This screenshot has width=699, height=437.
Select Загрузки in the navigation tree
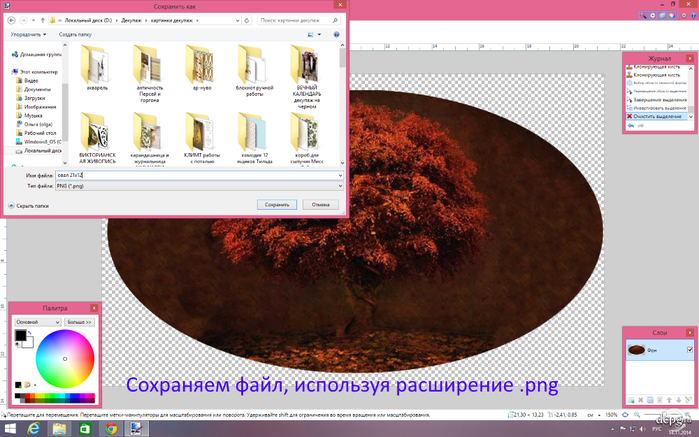coord(30,98)
